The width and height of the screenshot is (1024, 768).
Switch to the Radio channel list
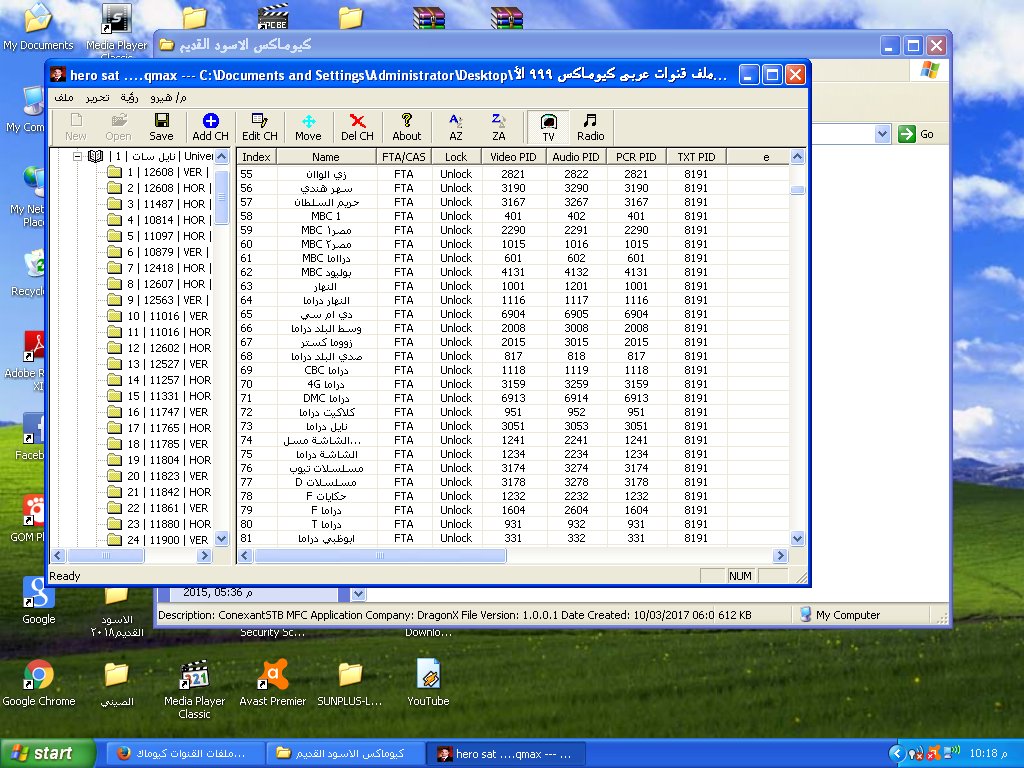click(590, 127)
